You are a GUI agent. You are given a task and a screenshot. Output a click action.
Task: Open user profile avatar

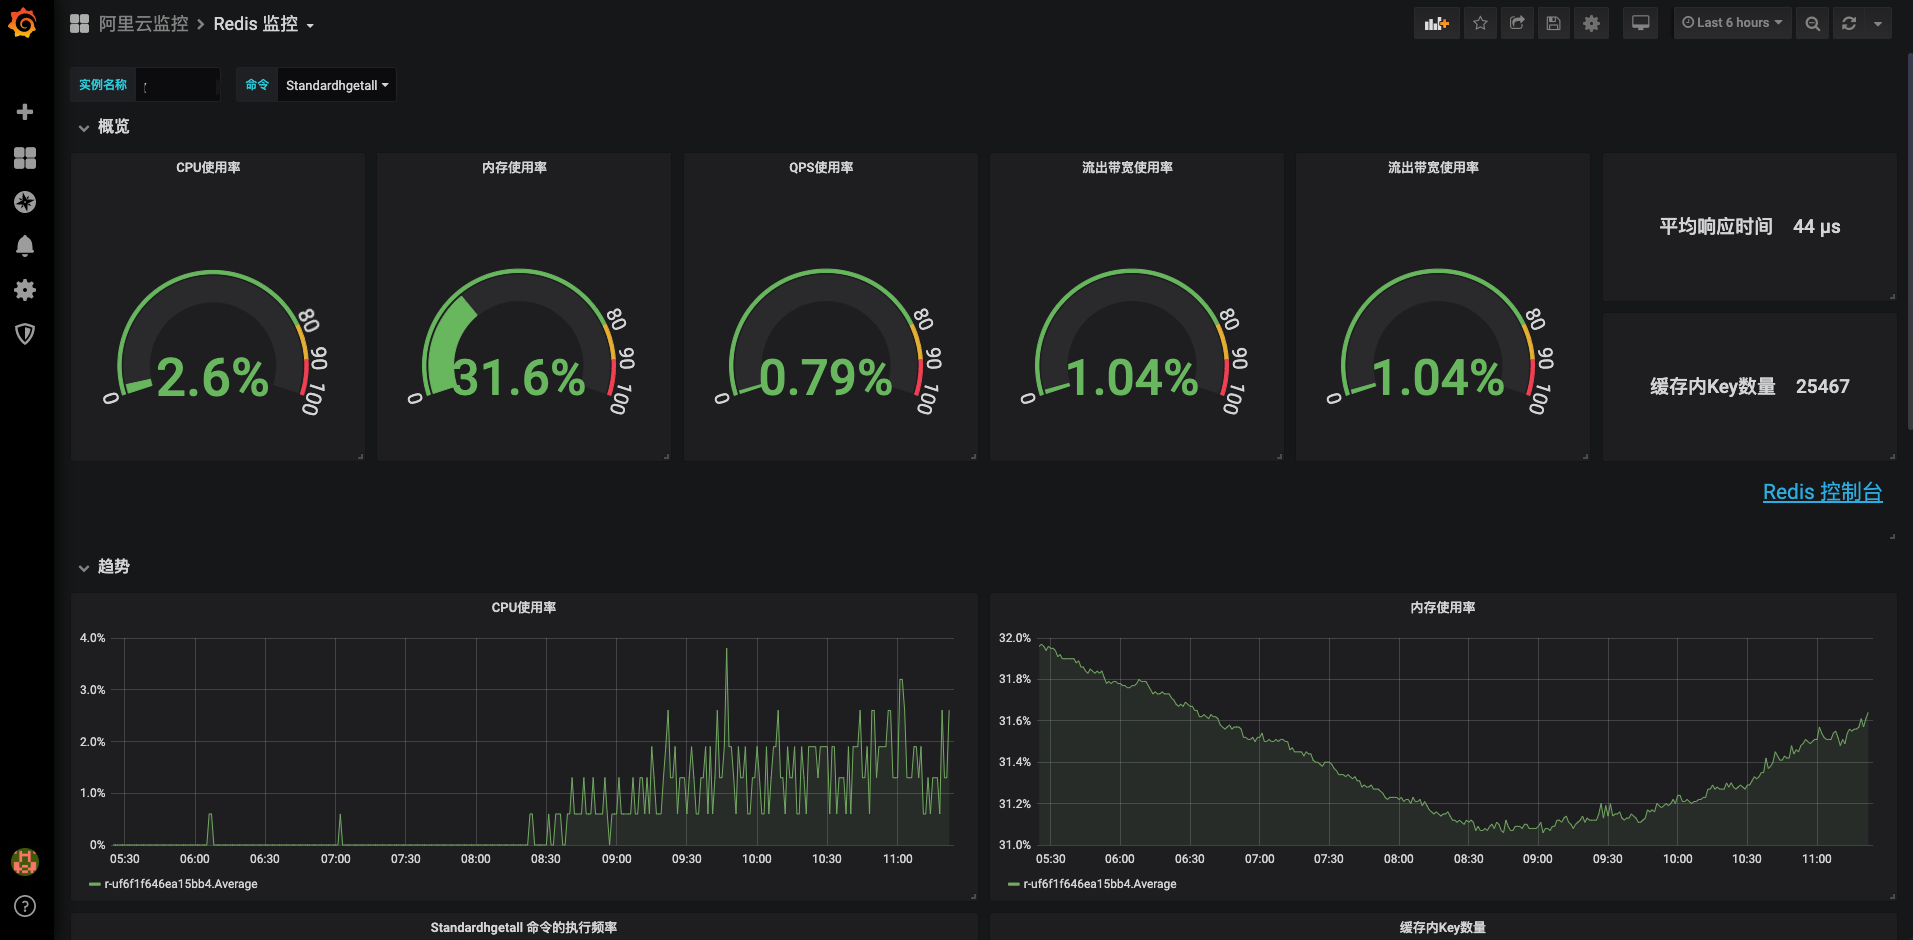25,861
